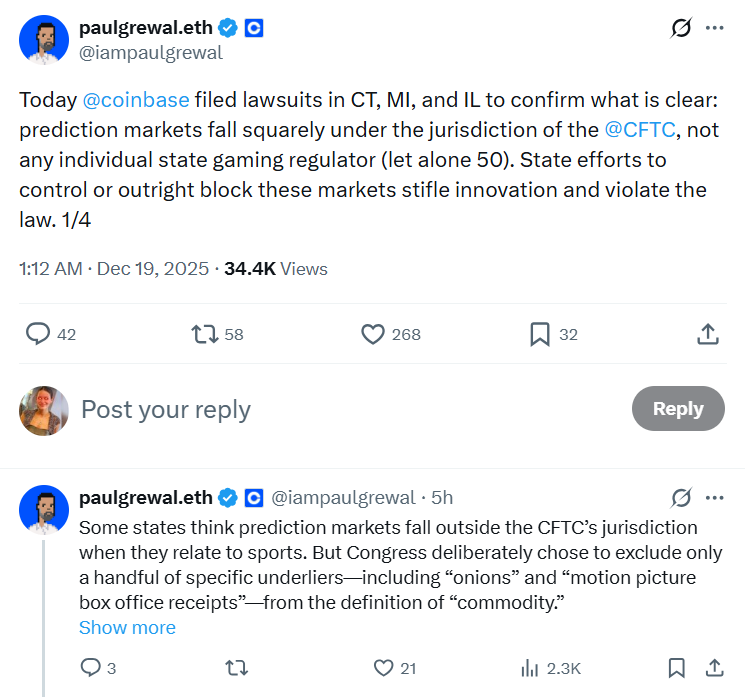Share the main post via the share icon
The width and height of the screenshot is (745, 697).
tap(707, 334)
